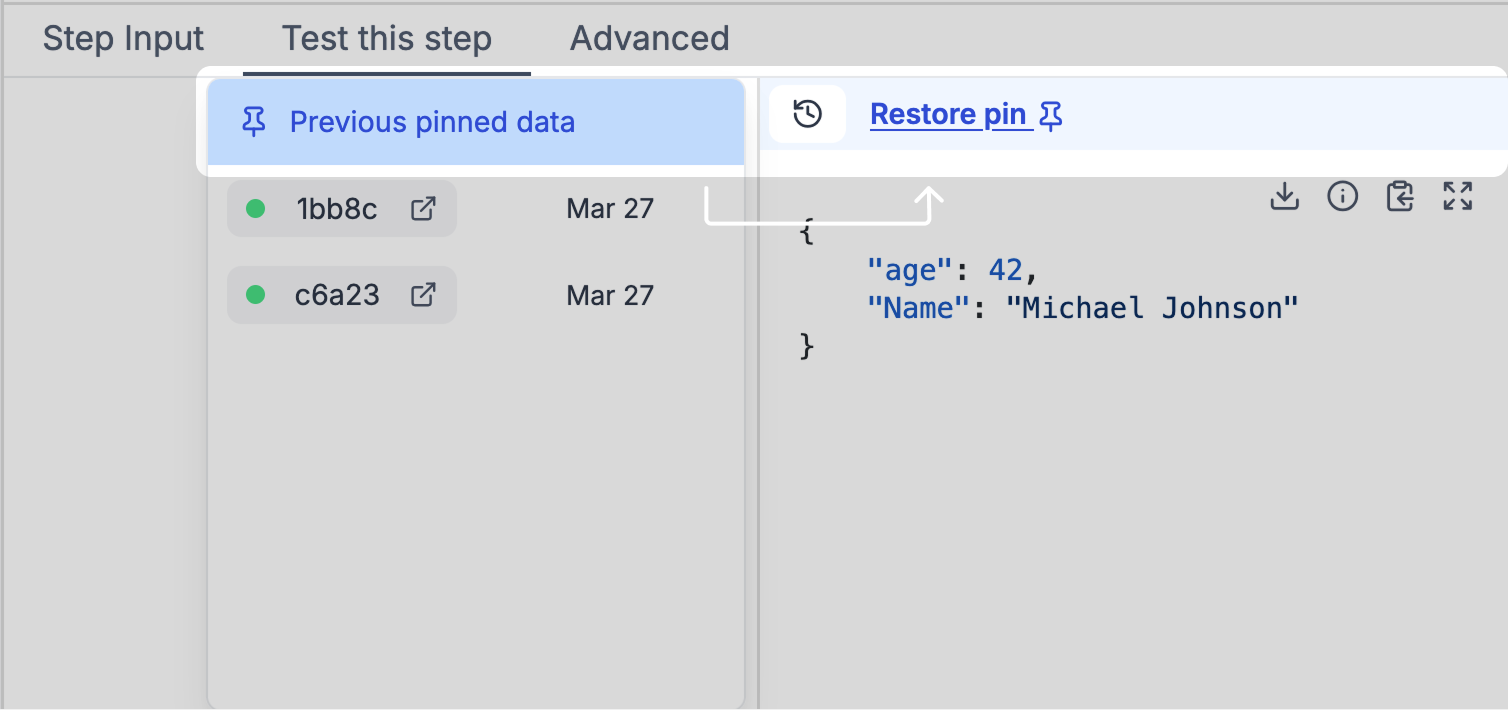Open the Advanced tab
This screenshot has width=1508, height=710.
650,39
